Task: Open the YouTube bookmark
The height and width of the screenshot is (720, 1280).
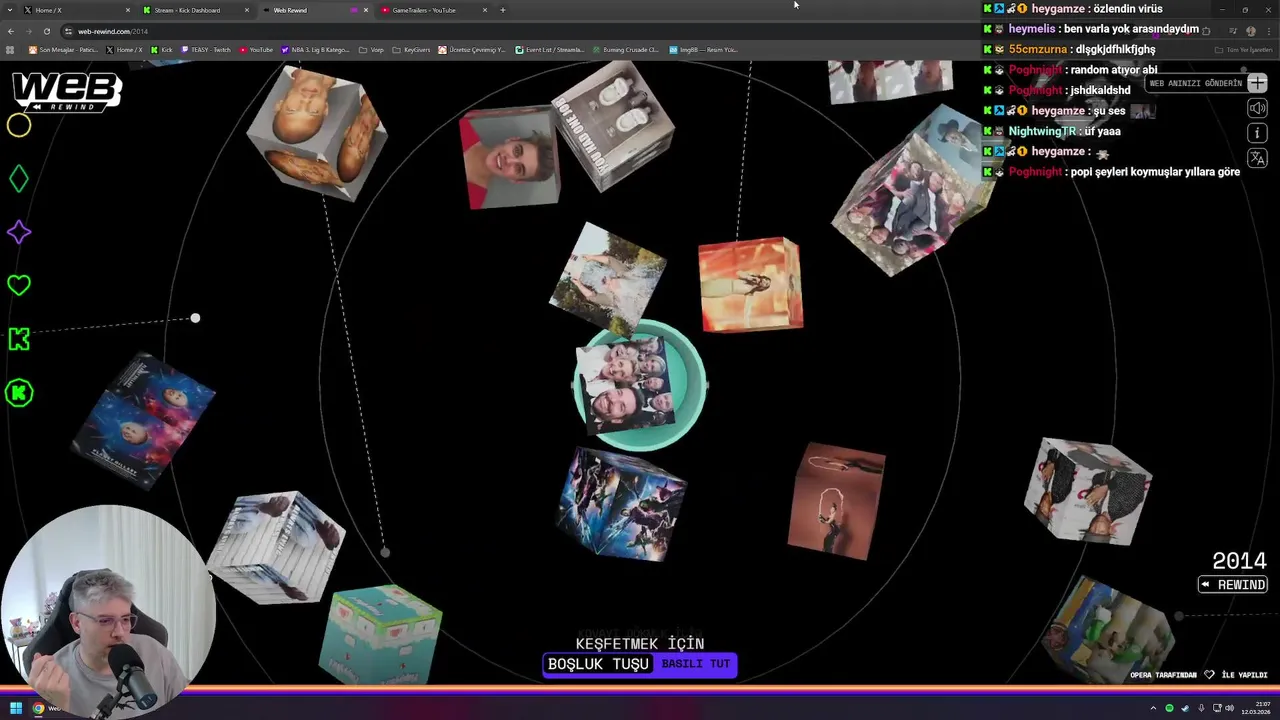Action: click(256, 49)
